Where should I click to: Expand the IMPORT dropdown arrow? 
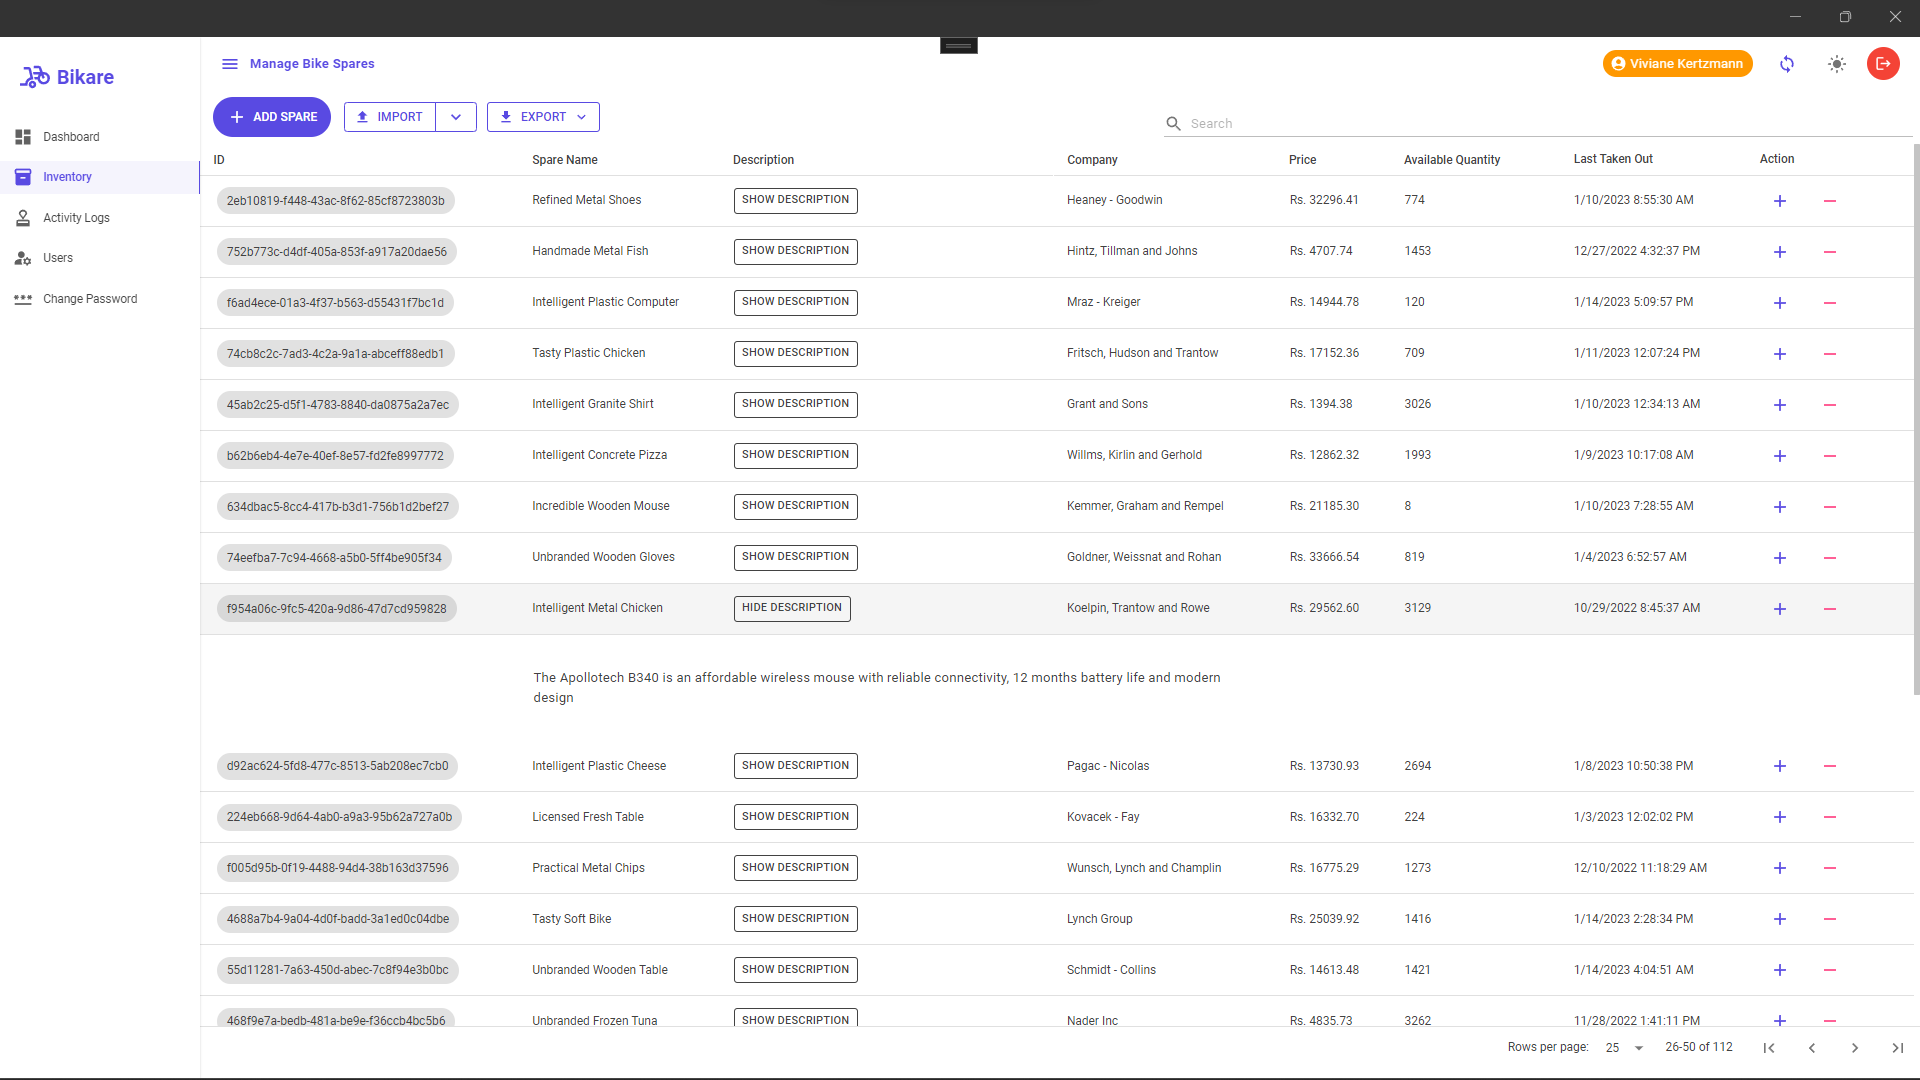point(456,116)
